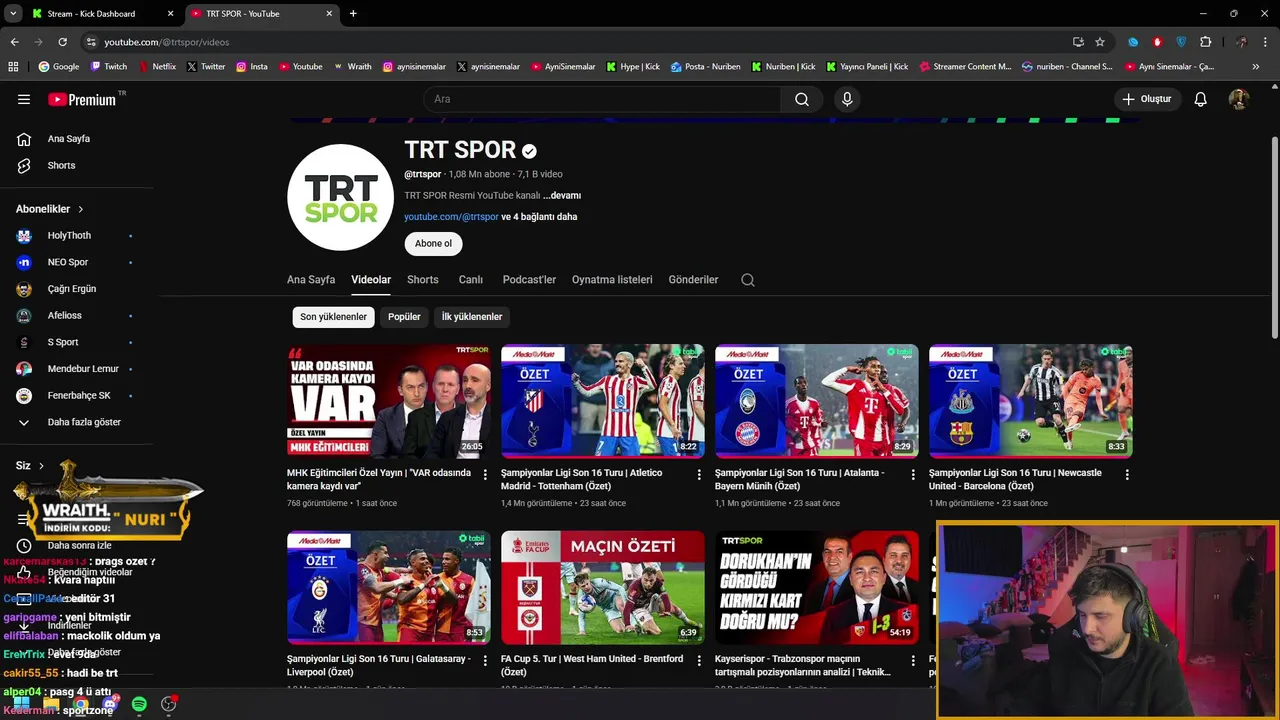Select the Videolar channel tab
Image resolution: width=1280 pixels, height=720 pixels.
(371, 280)
